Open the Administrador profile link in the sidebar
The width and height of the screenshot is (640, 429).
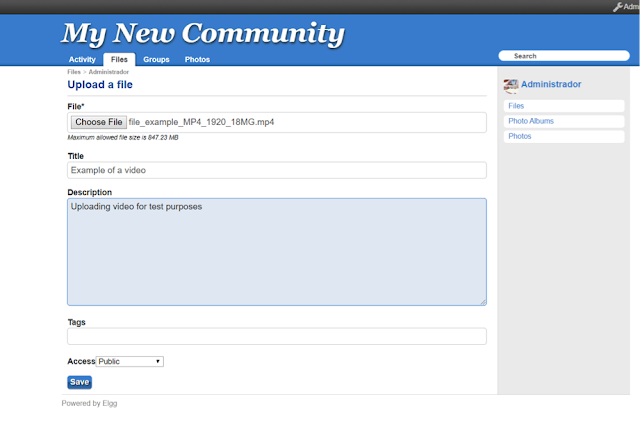(551, 84)
